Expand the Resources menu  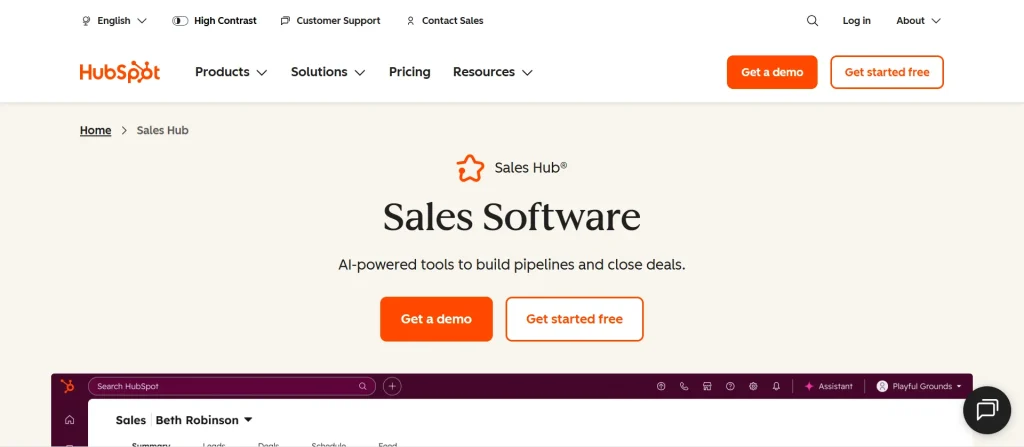pos(493,72)
